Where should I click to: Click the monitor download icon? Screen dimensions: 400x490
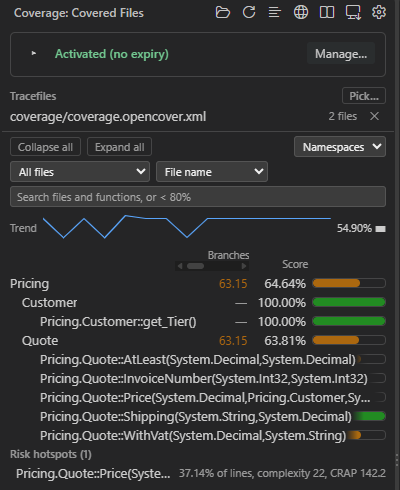click(353, 13)
